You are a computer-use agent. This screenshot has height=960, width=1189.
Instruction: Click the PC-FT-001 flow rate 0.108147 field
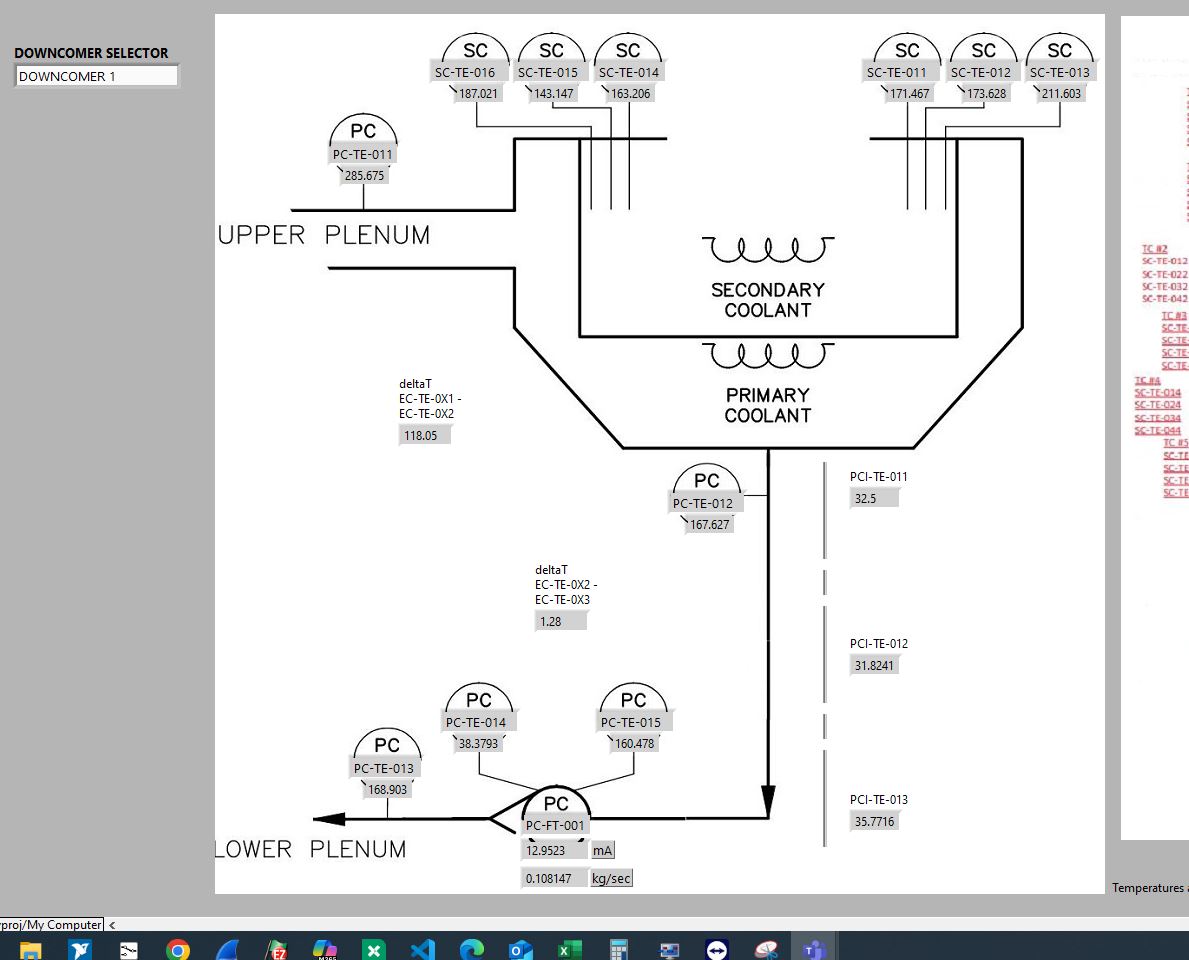[x=552, y=879]
